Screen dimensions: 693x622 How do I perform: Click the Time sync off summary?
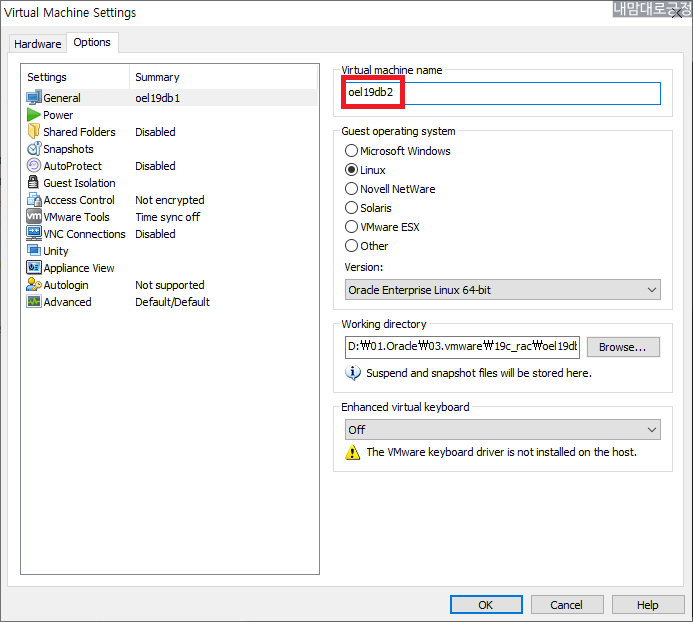168,217
